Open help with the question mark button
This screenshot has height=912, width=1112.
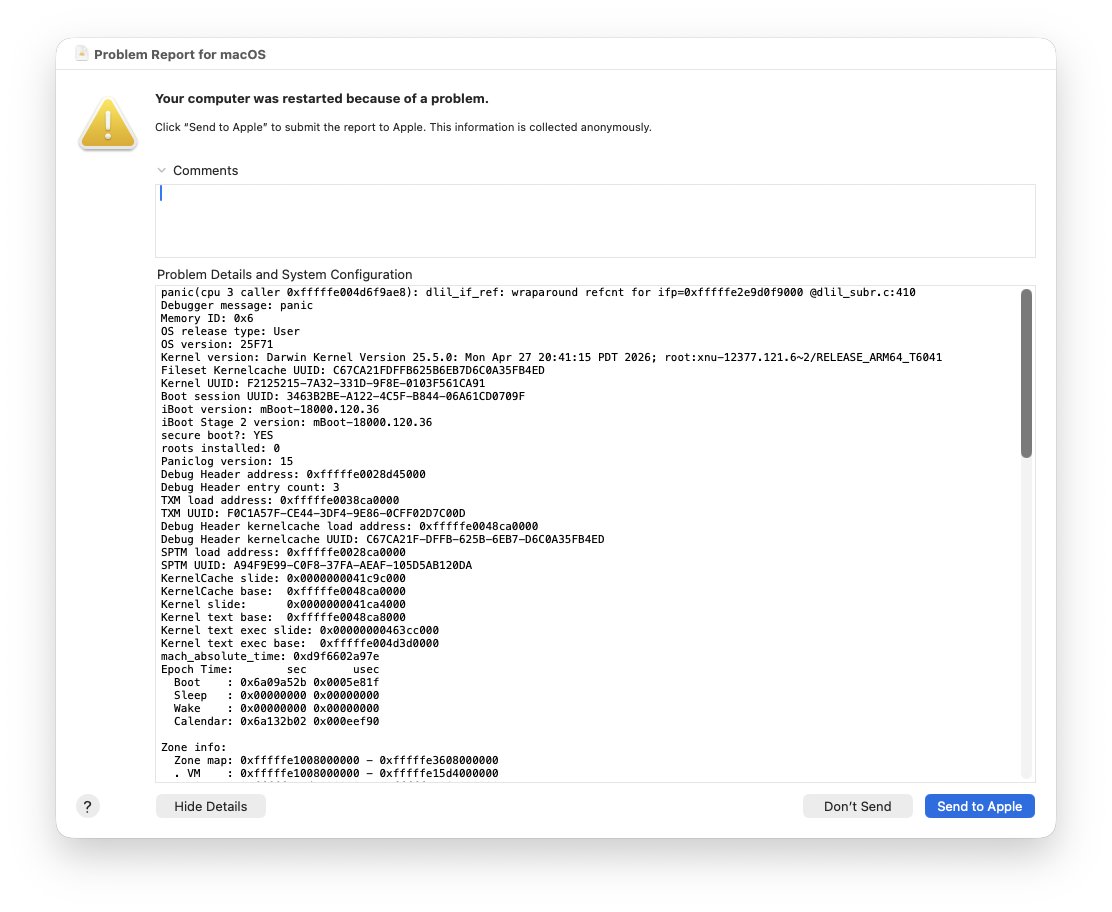pyautogui.click(x=87, y=806)
